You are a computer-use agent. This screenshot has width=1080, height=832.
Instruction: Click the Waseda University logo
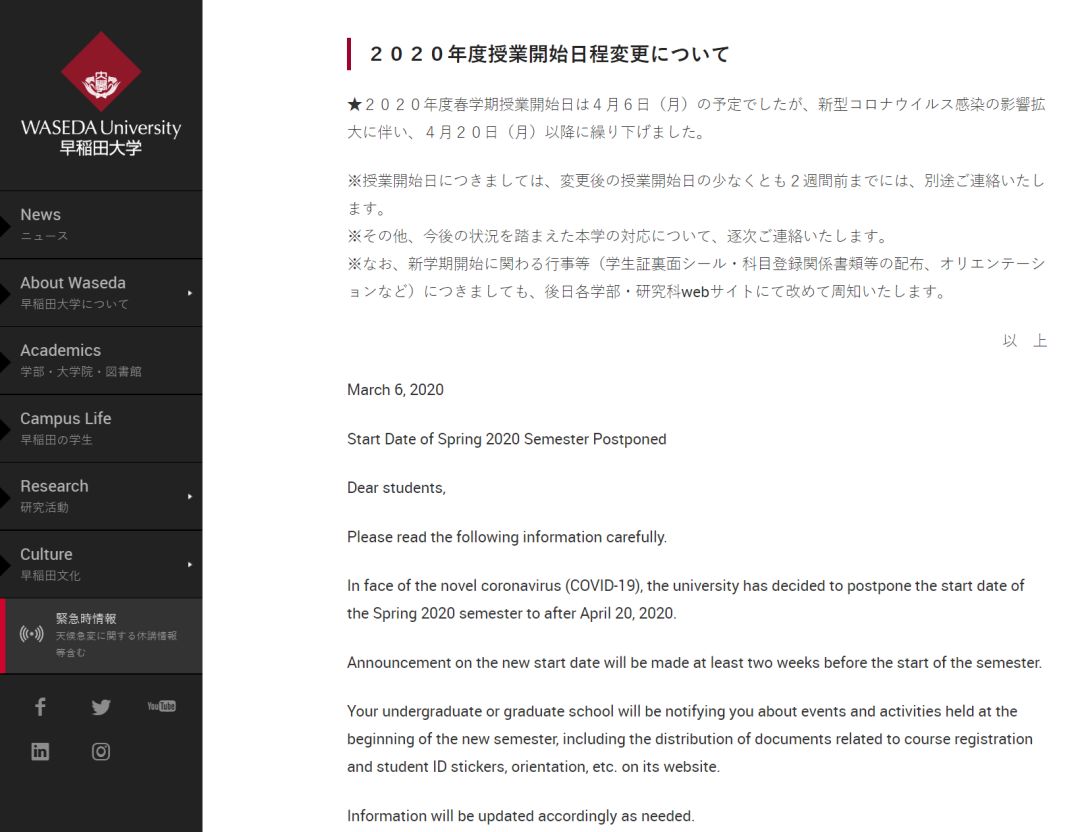click(x=101, y=94)
